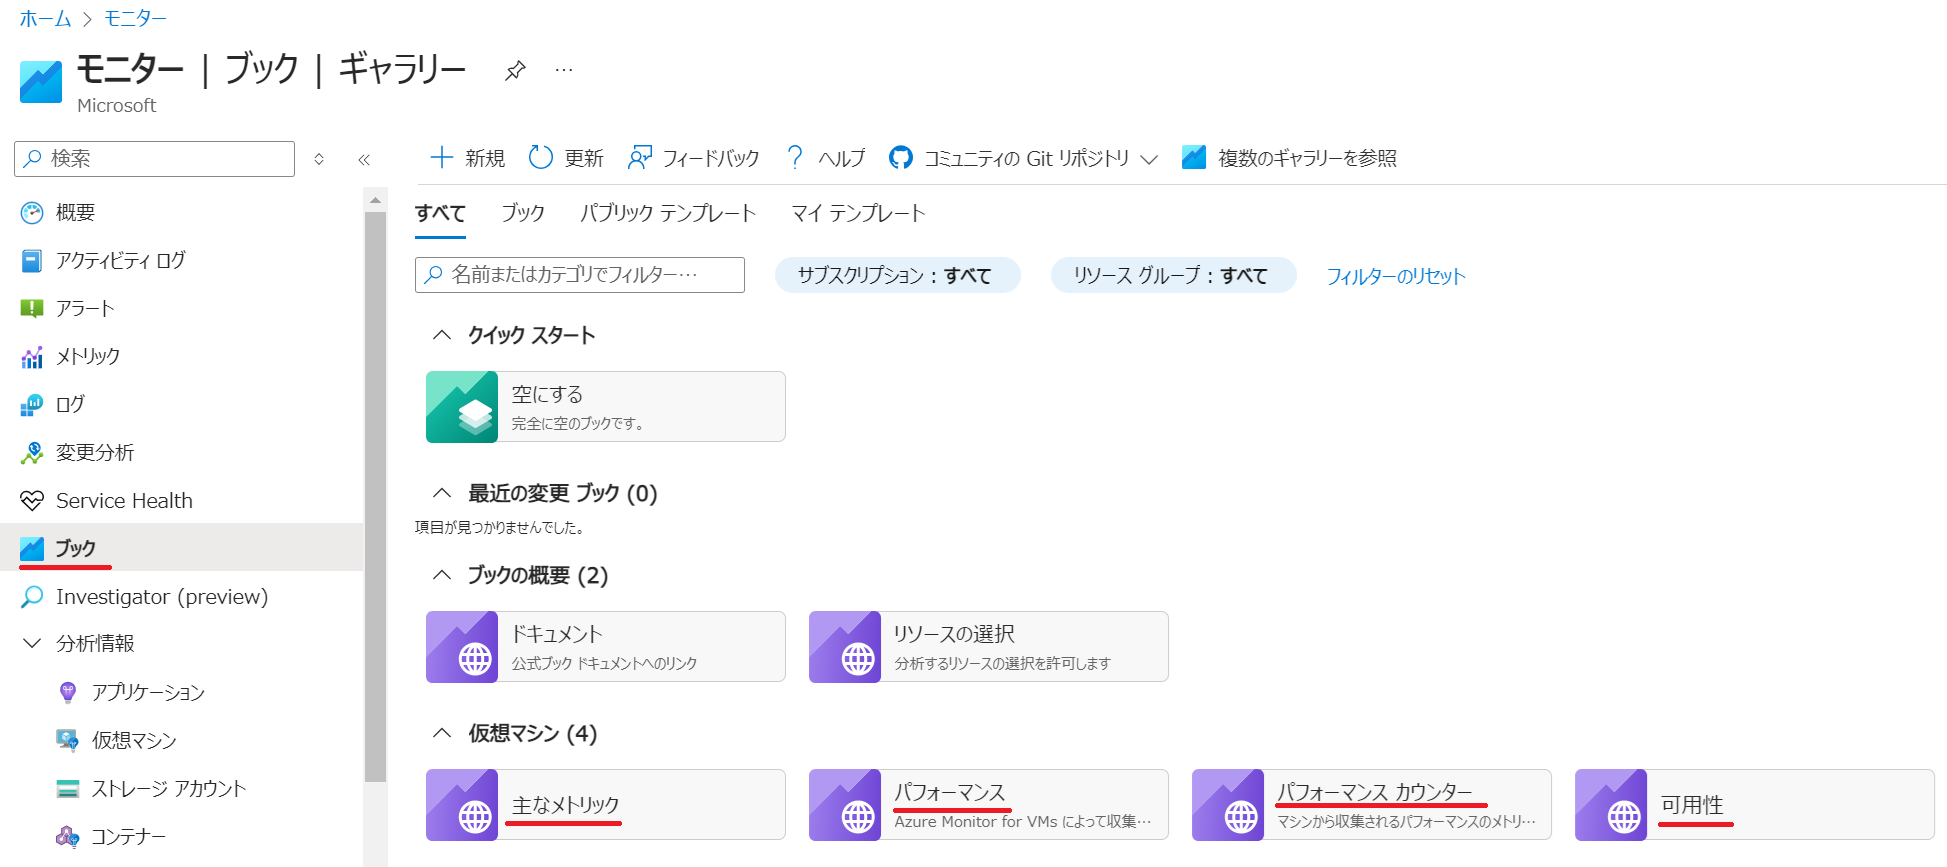
Task: Open the リソースの選択 workbook card
Action: pos(989,647)
